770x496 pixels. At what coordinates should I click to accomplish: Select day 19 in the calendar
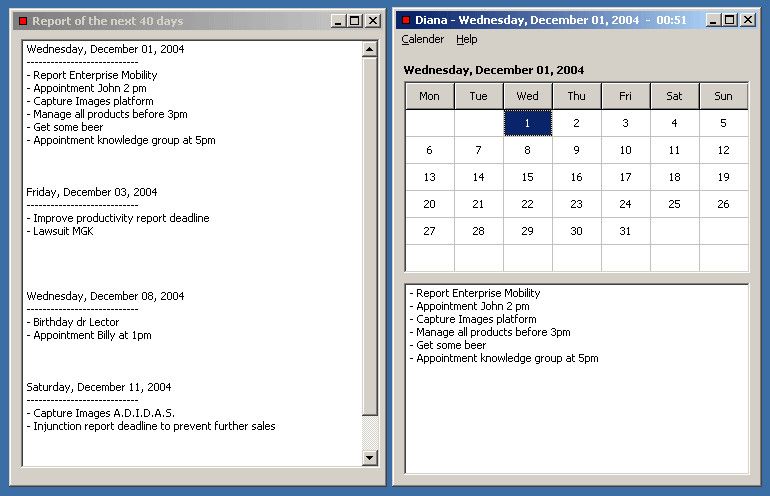pyautogui.click(x=723, y=177)
